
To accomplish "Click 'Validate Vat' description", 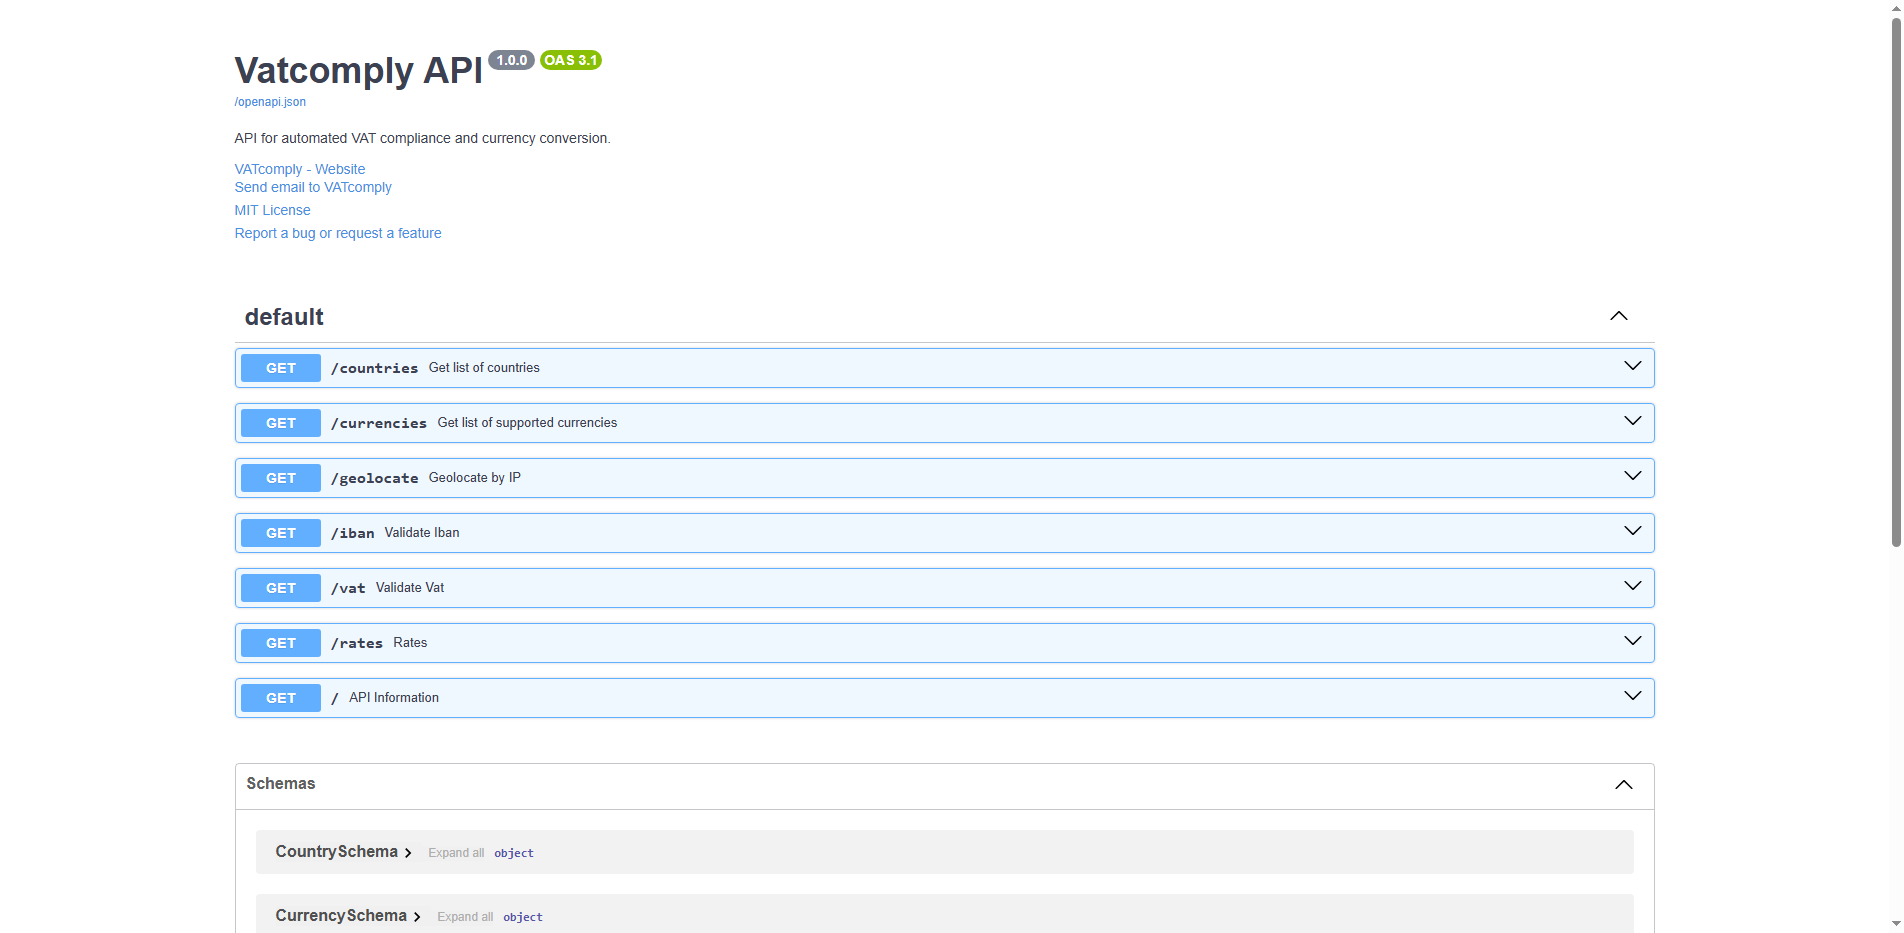I will pyautogui.click(x=410, y=588).
